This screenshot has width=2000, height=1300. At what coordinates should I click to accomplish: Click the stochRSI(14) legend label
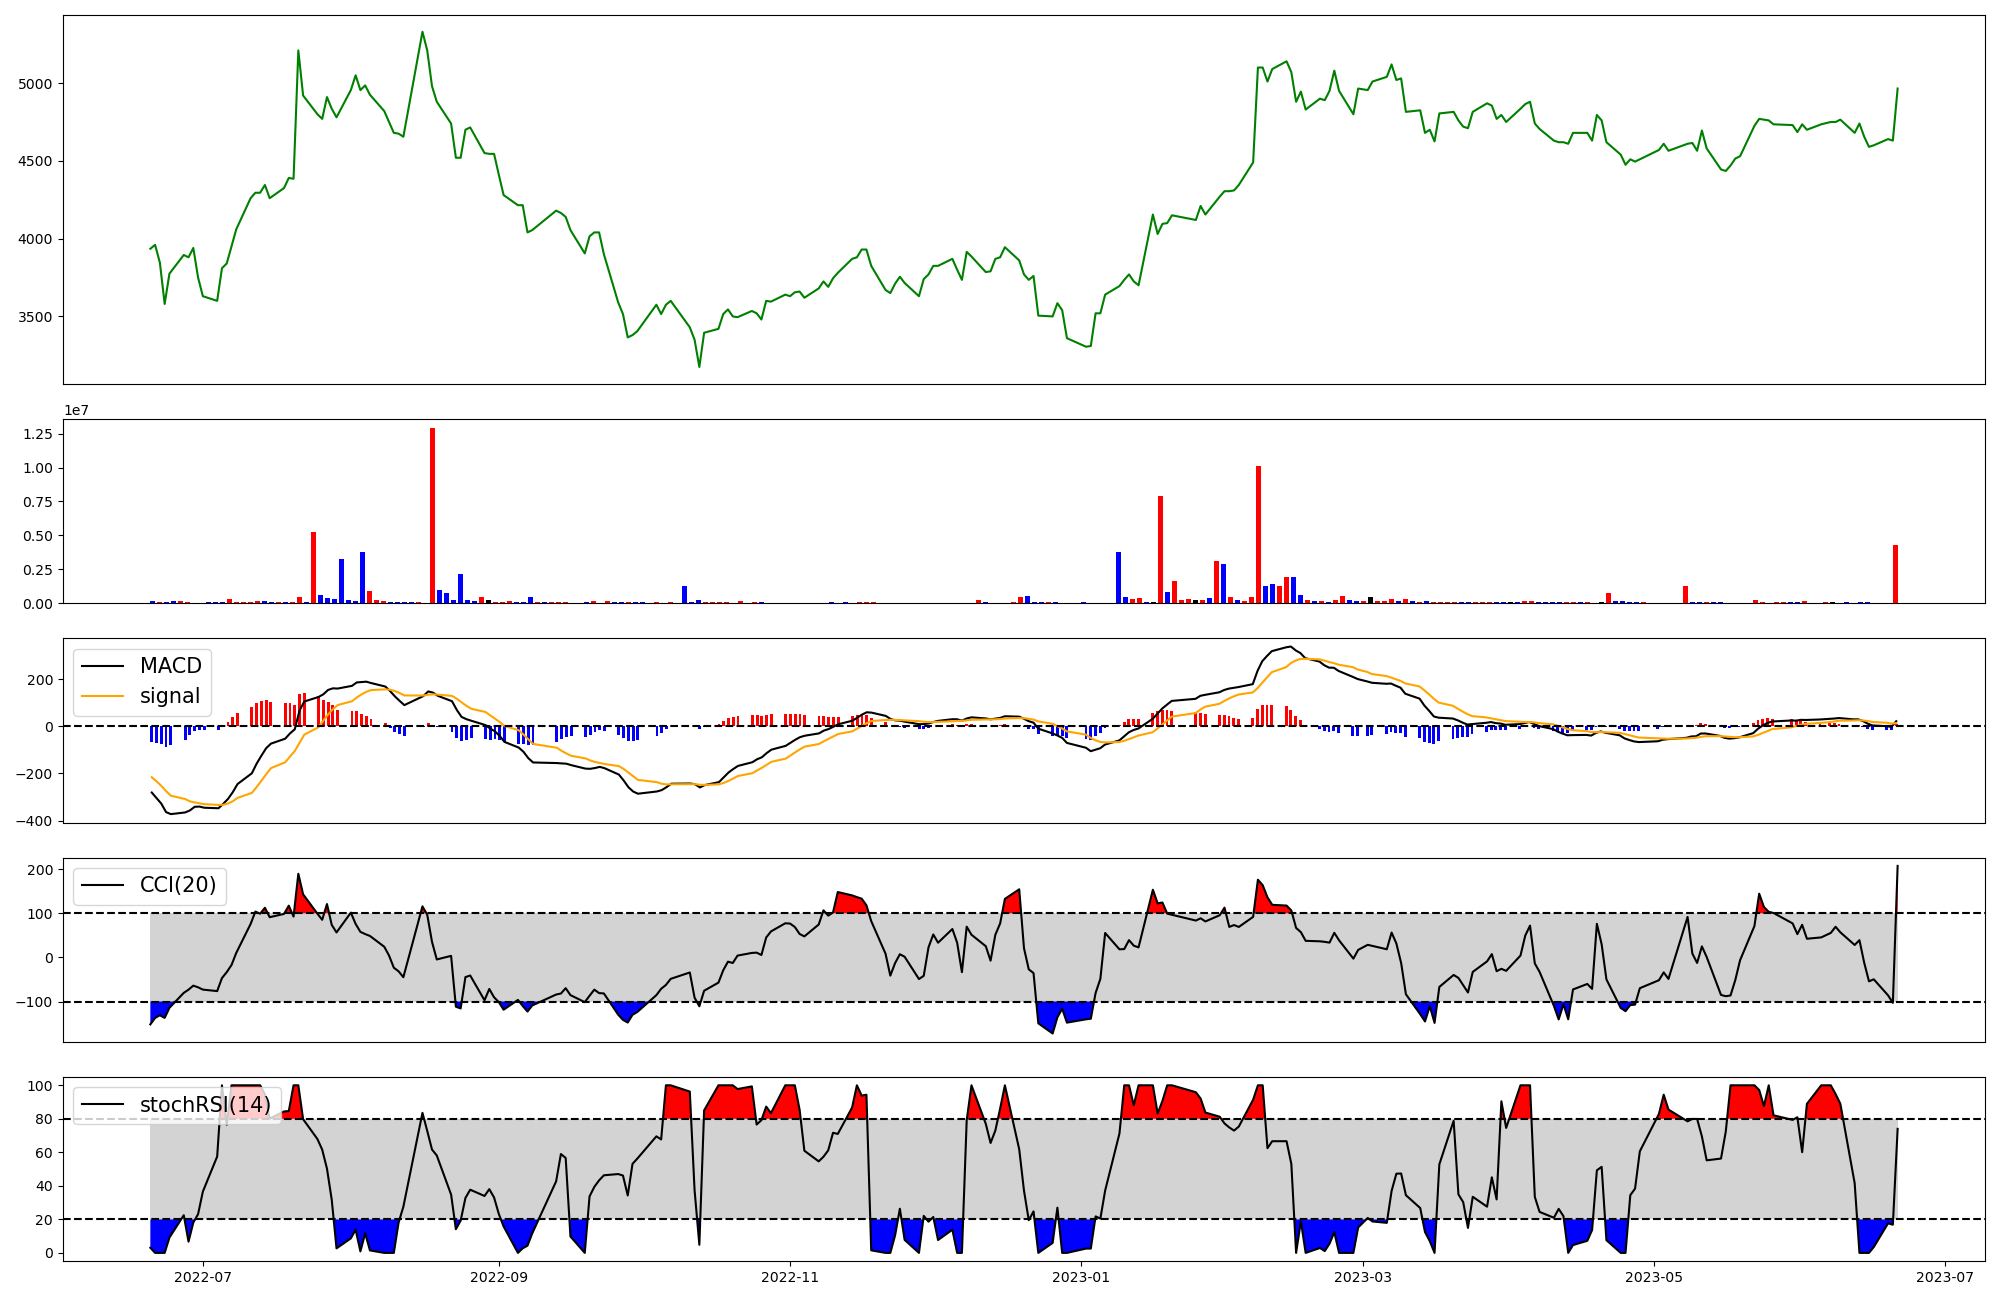[205, 1105]
